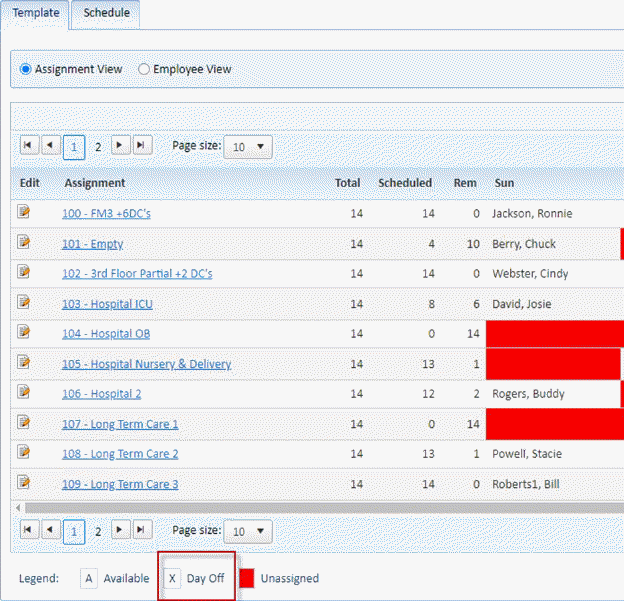
Task: Open edit icon beside 107 - Long Term Care 1
Action: click(25, 422)
